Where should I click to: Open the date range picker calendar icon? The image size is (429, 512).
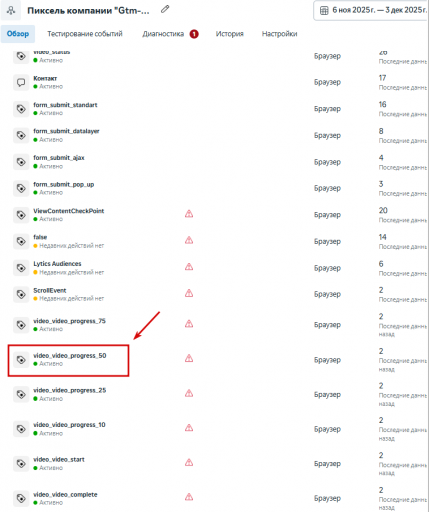[x=324, y=10]
